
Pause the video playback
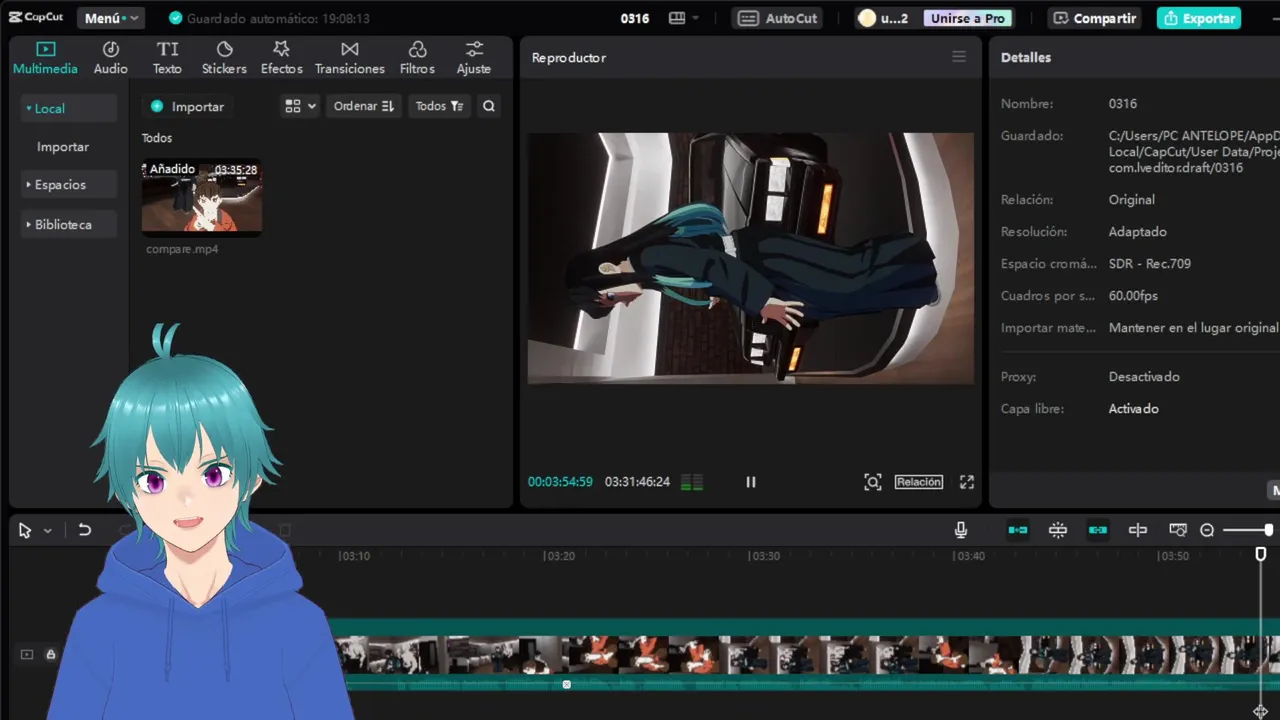point(751,482)
